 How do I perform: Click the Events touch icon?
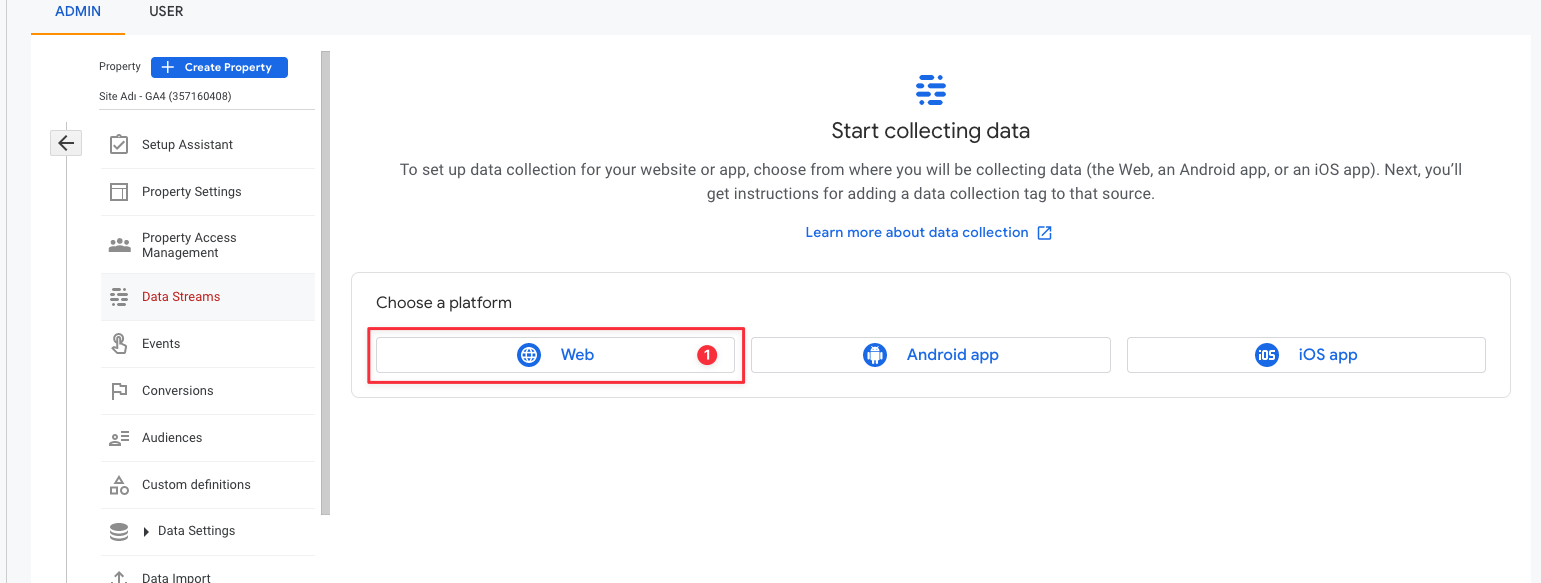tap(119, 344)
